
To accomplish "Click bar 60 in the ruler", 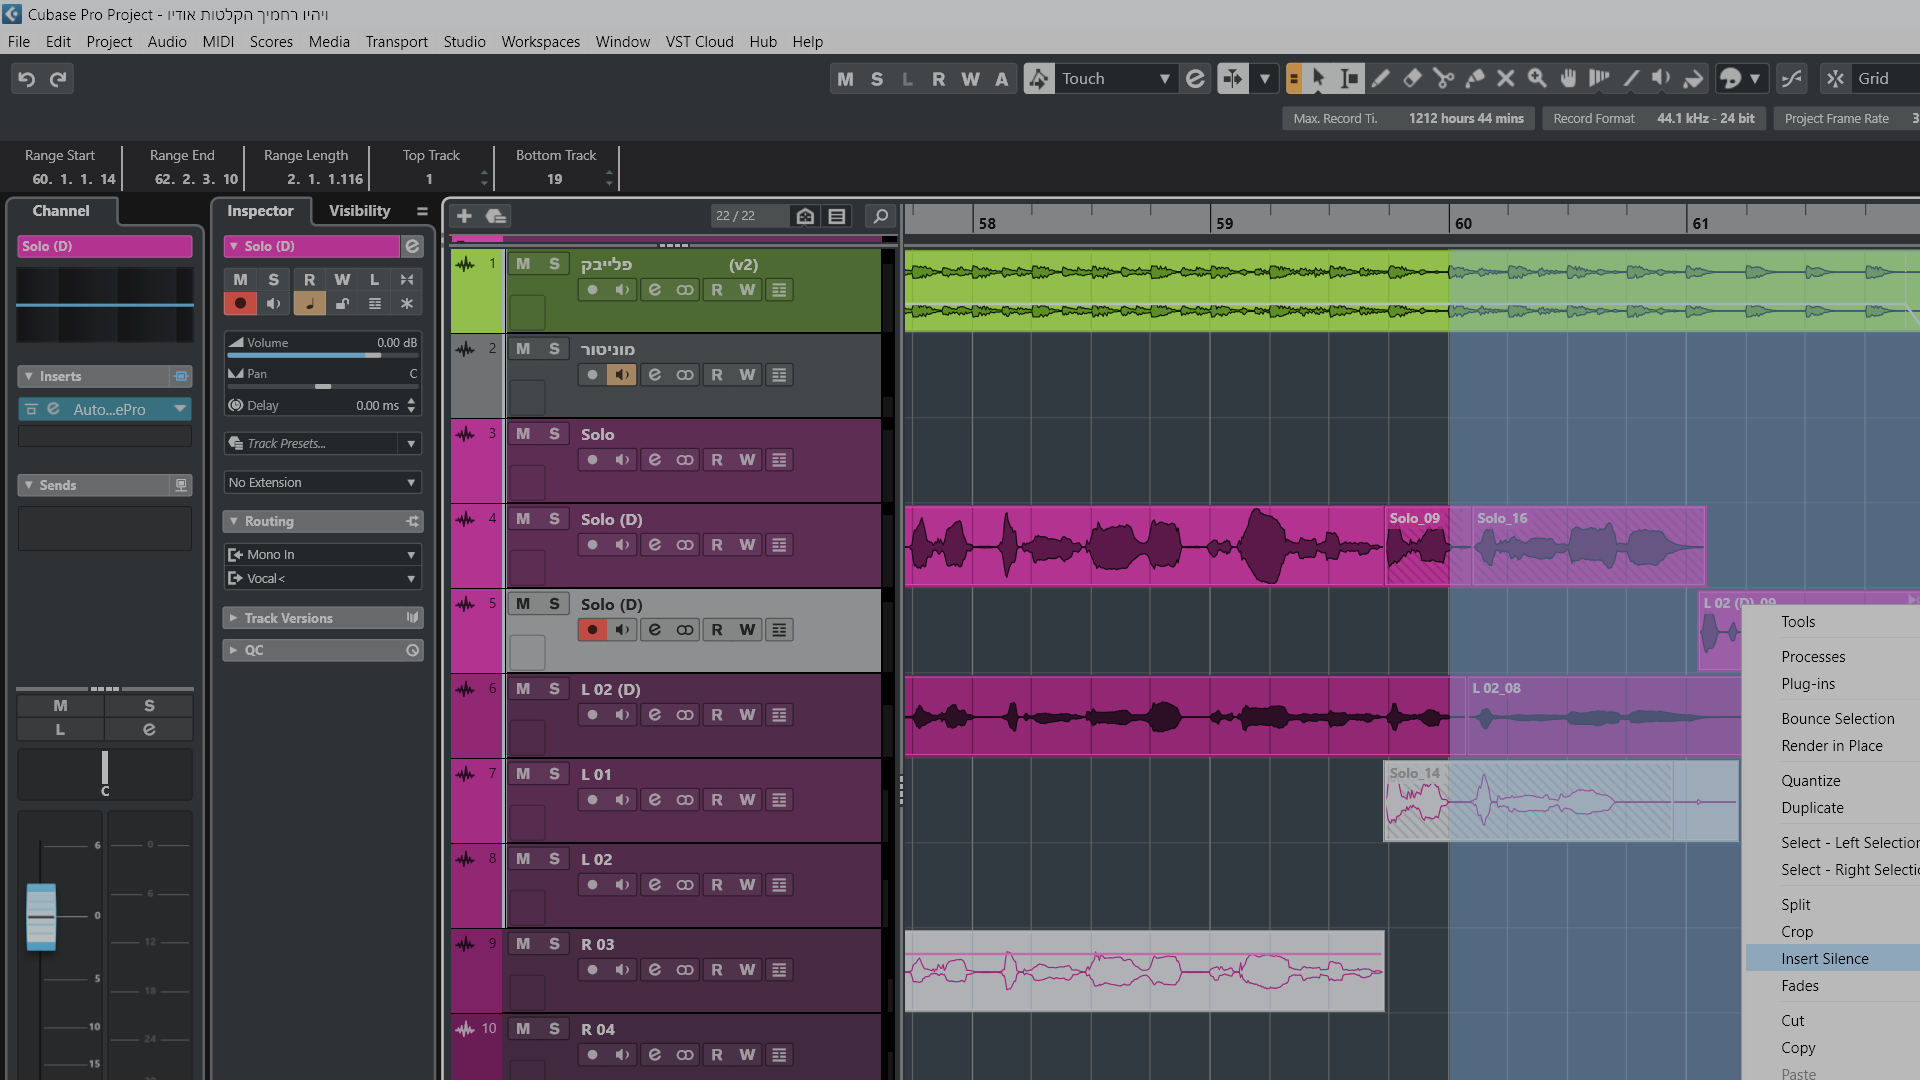I will click(1463, 223).
